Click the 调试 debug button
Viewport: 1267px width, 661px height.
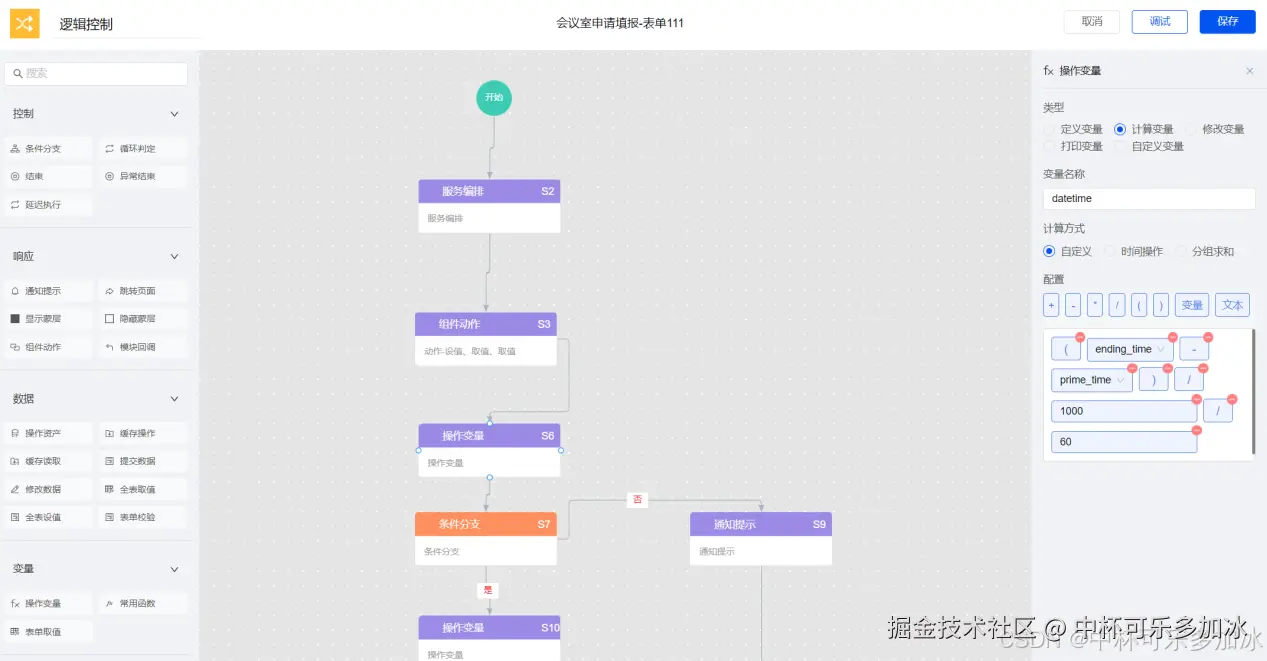click(1160, 21)
